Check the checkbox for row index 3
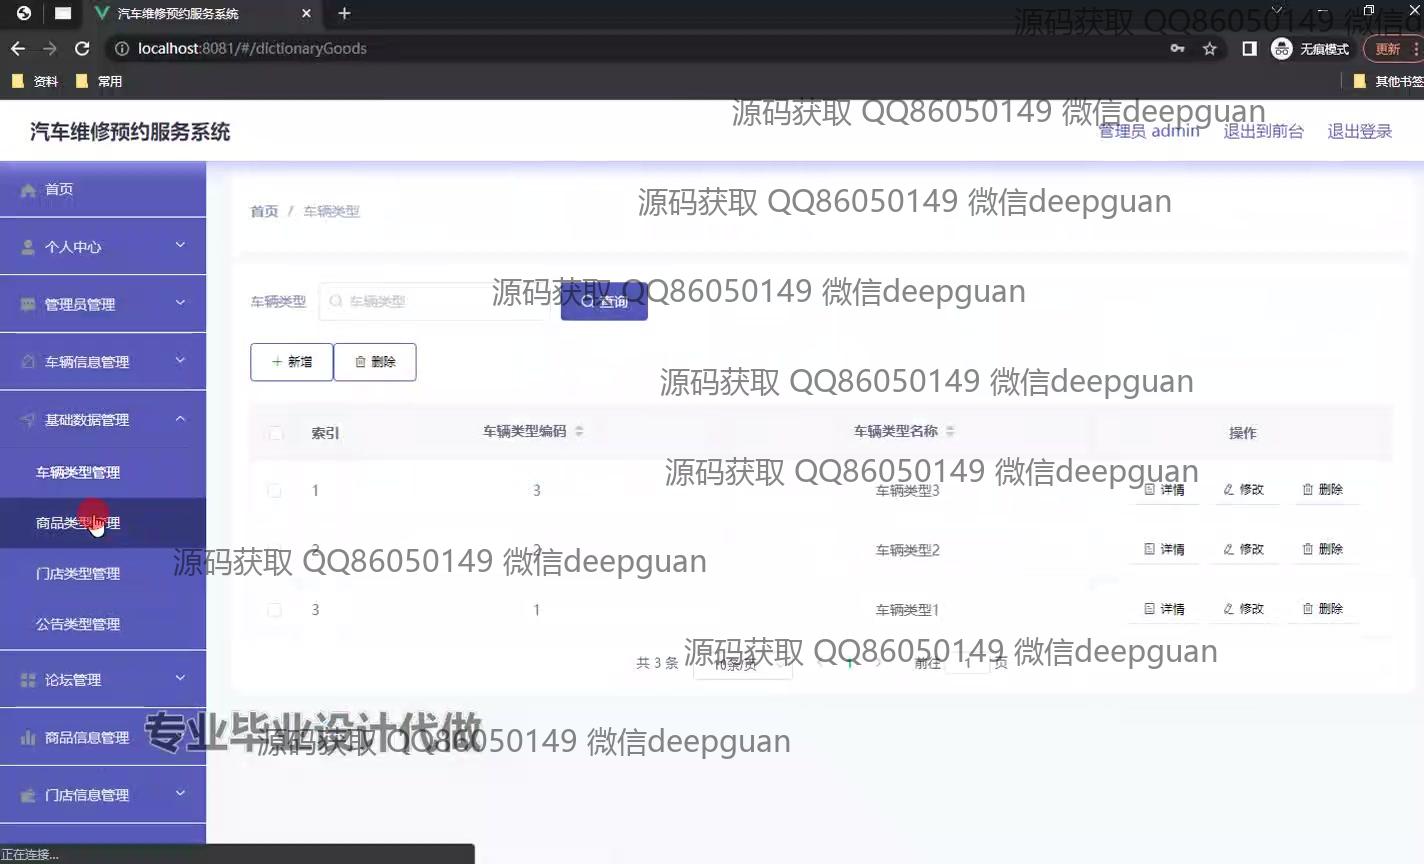 point(275,610)
